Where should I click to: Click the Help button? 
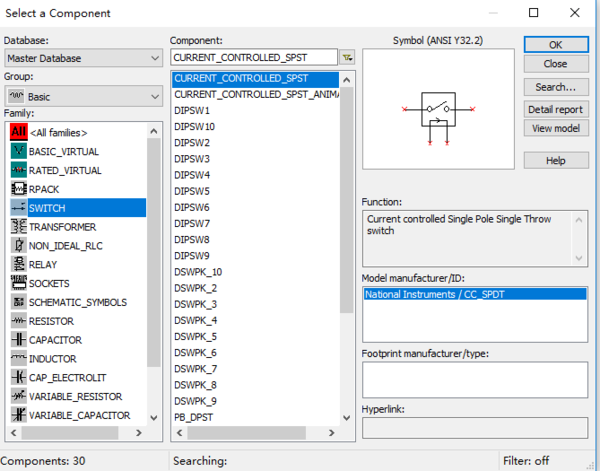pos(556,160)
